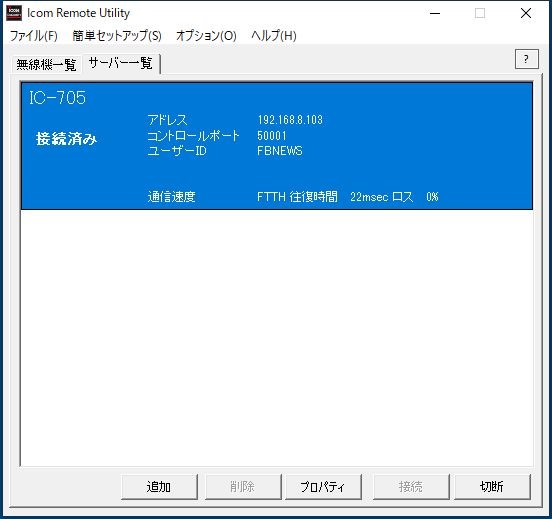Open プロパティ for the selected server

point(323,487)
